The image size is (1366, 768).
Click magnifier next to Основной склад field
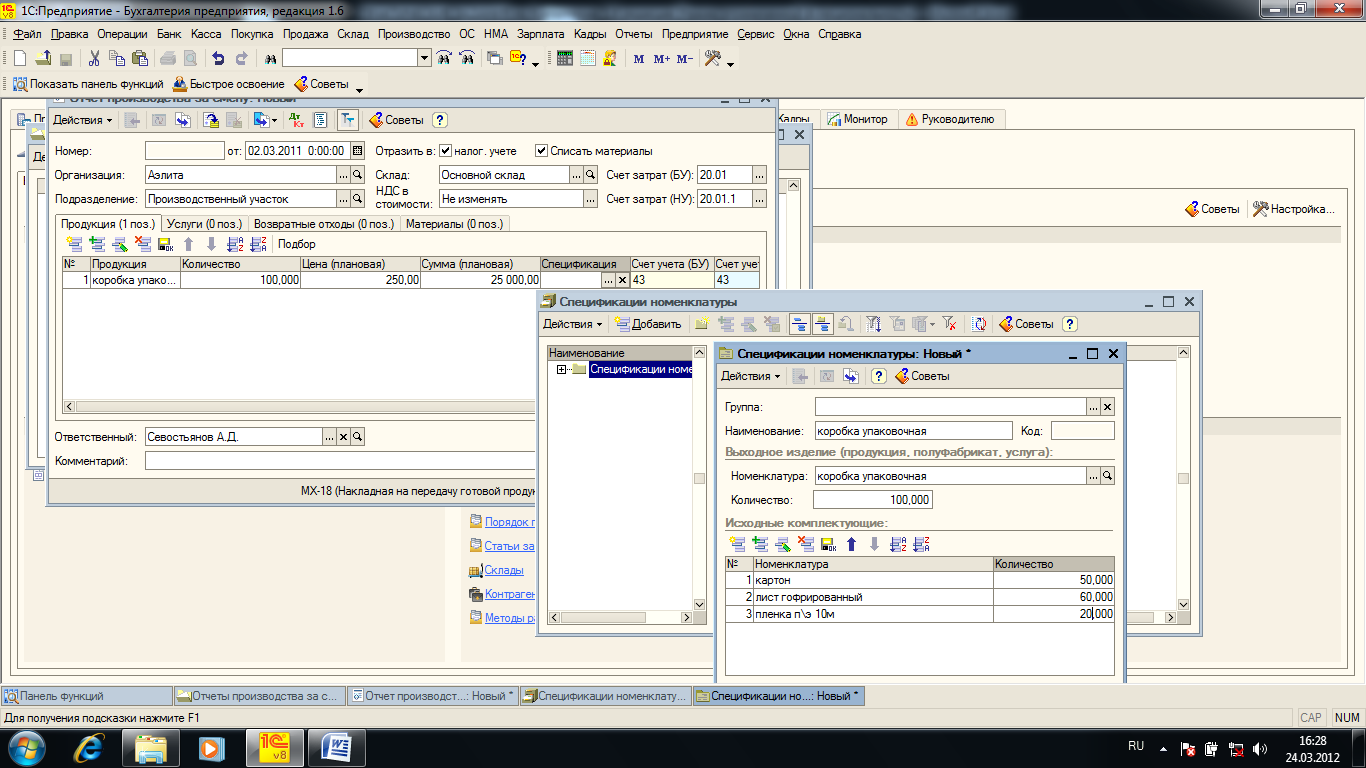tap(591, 174)
